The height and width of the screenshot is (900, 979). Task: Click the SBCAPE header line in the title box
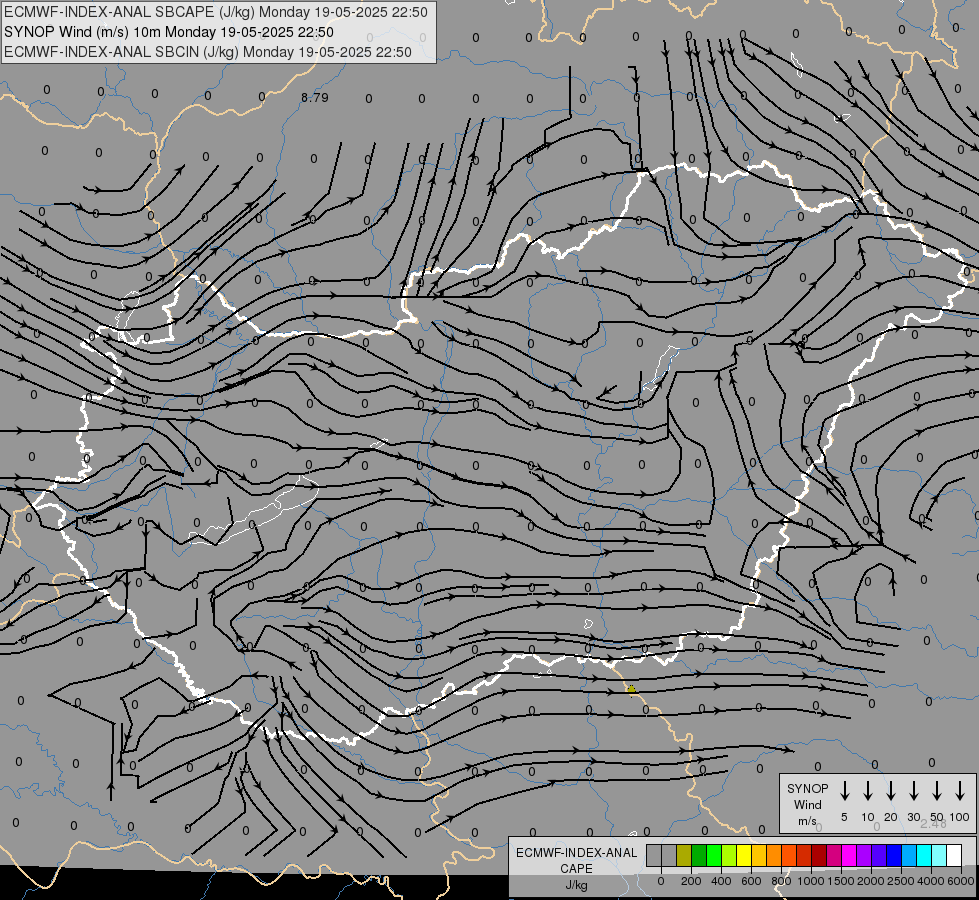click(x=216, y=12)
